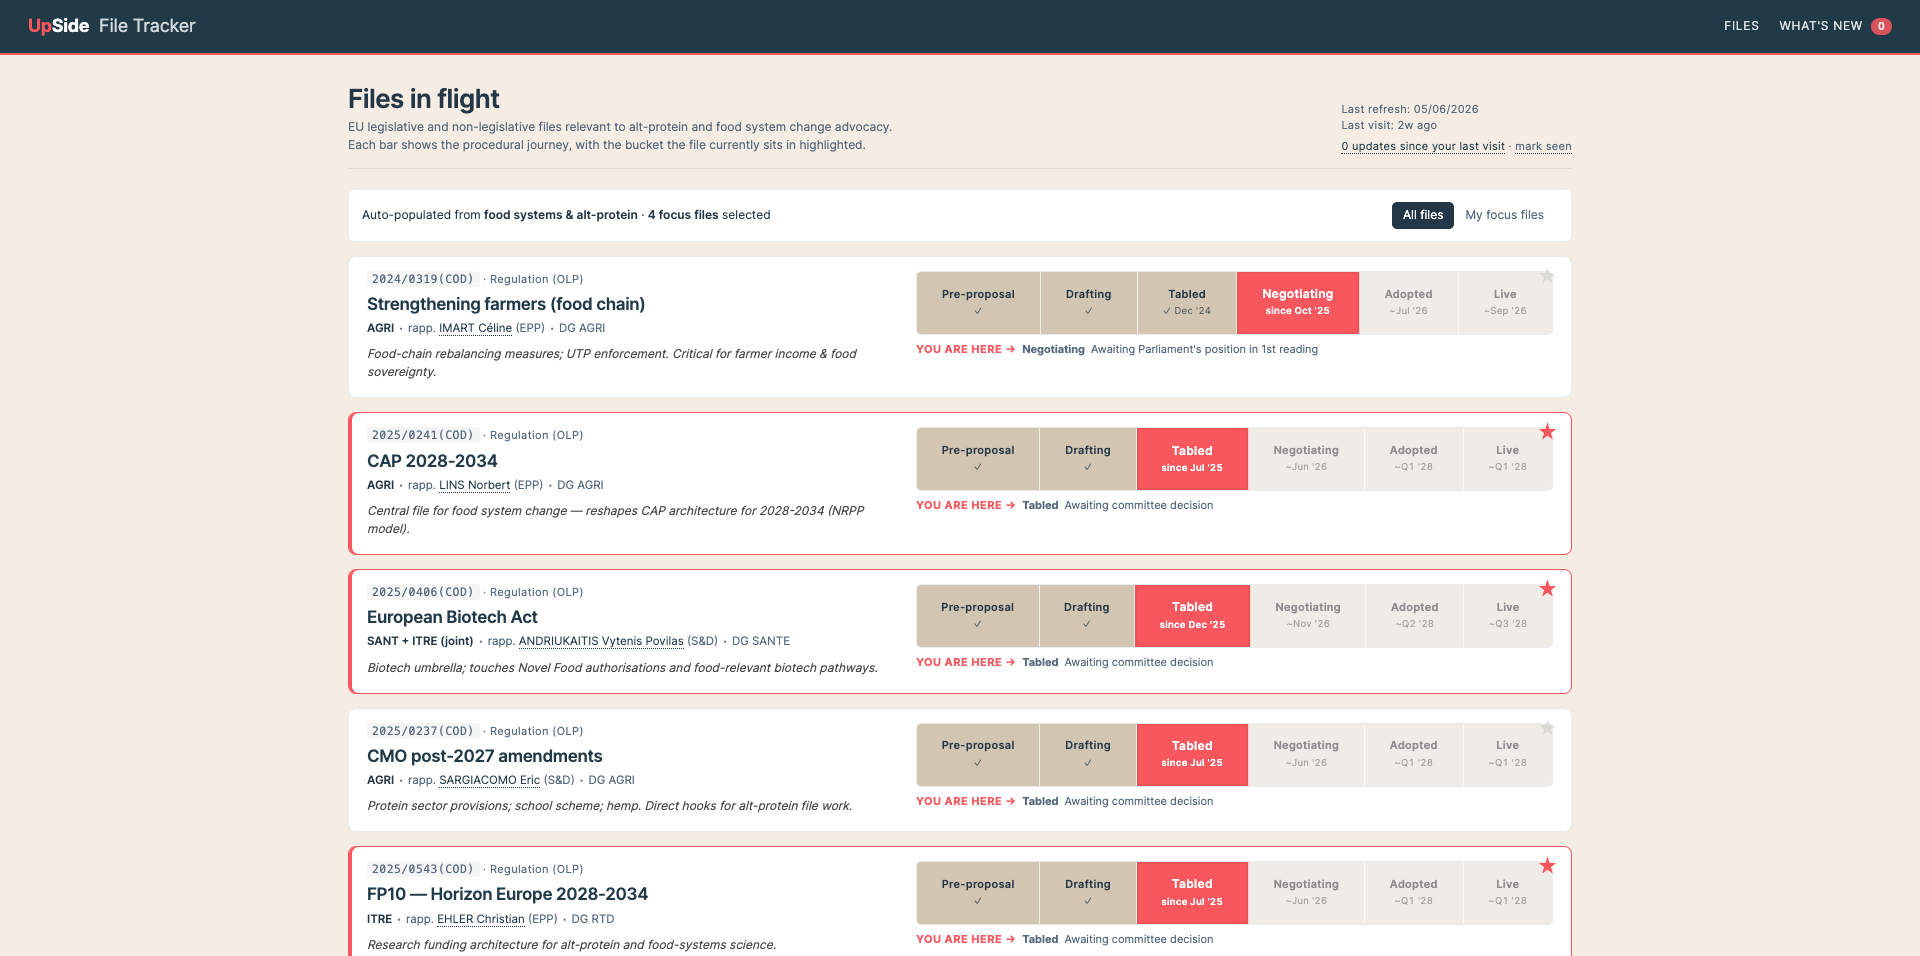Select Negotiating stage of FP10 Horizon Europe
This screenshot has width=1920, height=956.
1306,893
